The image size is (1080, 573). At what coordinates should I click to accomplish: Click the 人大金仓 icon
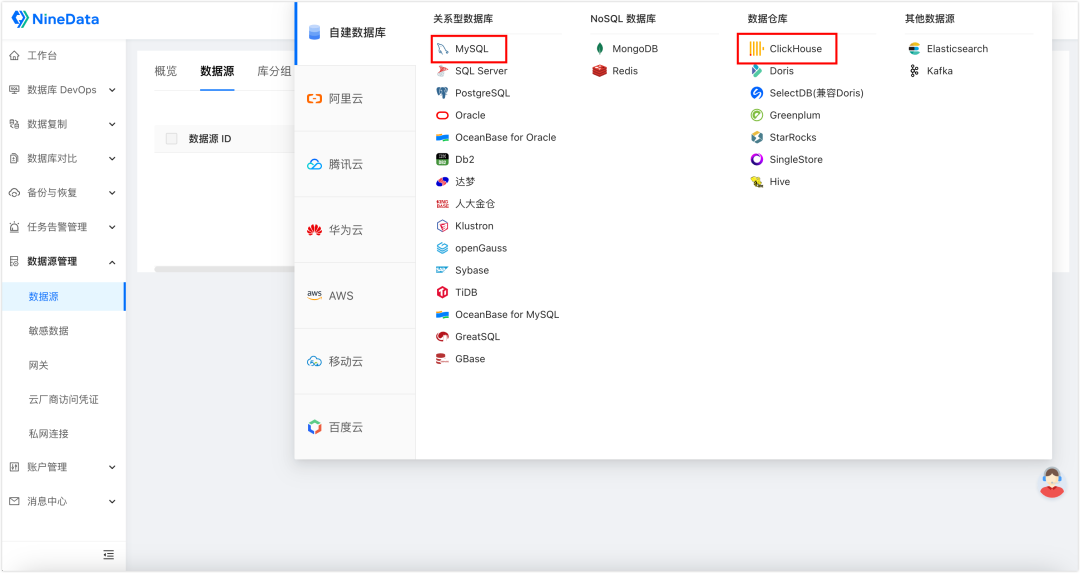(442, 204)
